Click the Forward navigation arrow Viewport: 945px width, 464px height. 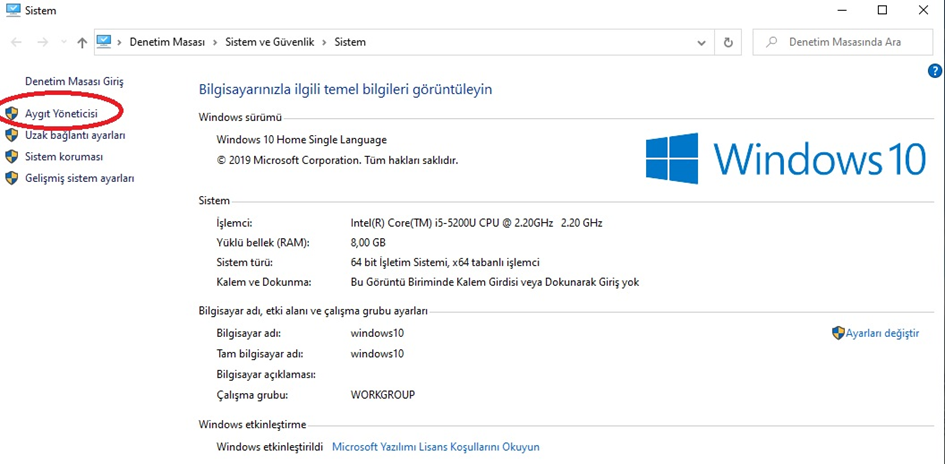point(42,43)
